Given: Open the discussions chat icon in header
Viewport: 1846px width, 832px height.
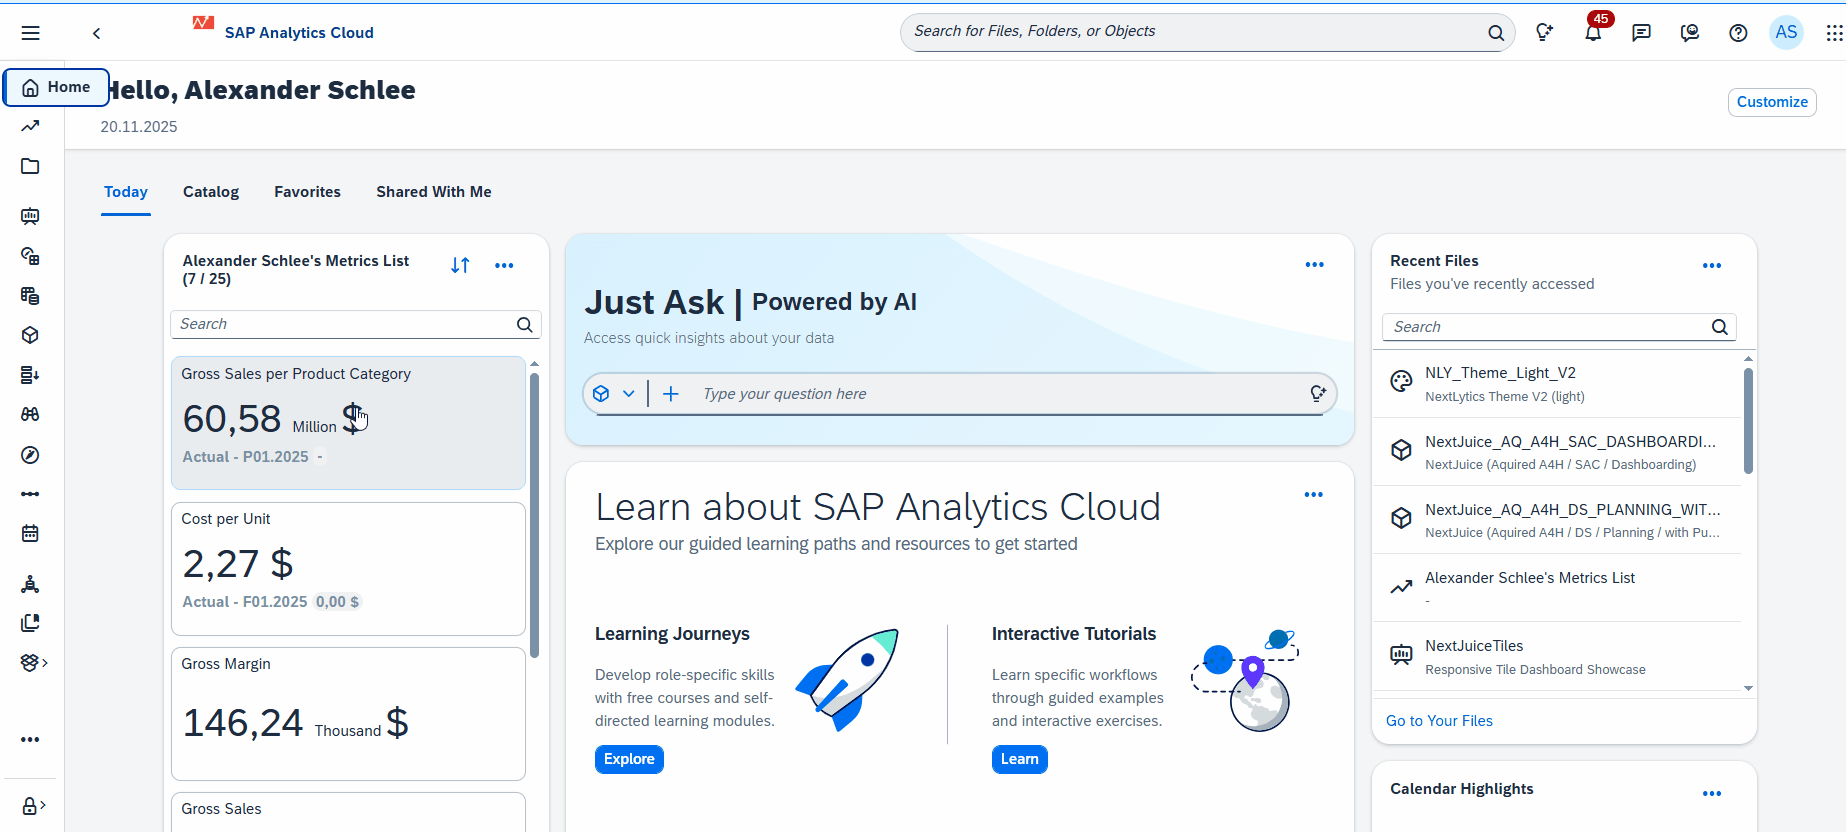Looking at the screenshot, I should (x=1641, y=33).
